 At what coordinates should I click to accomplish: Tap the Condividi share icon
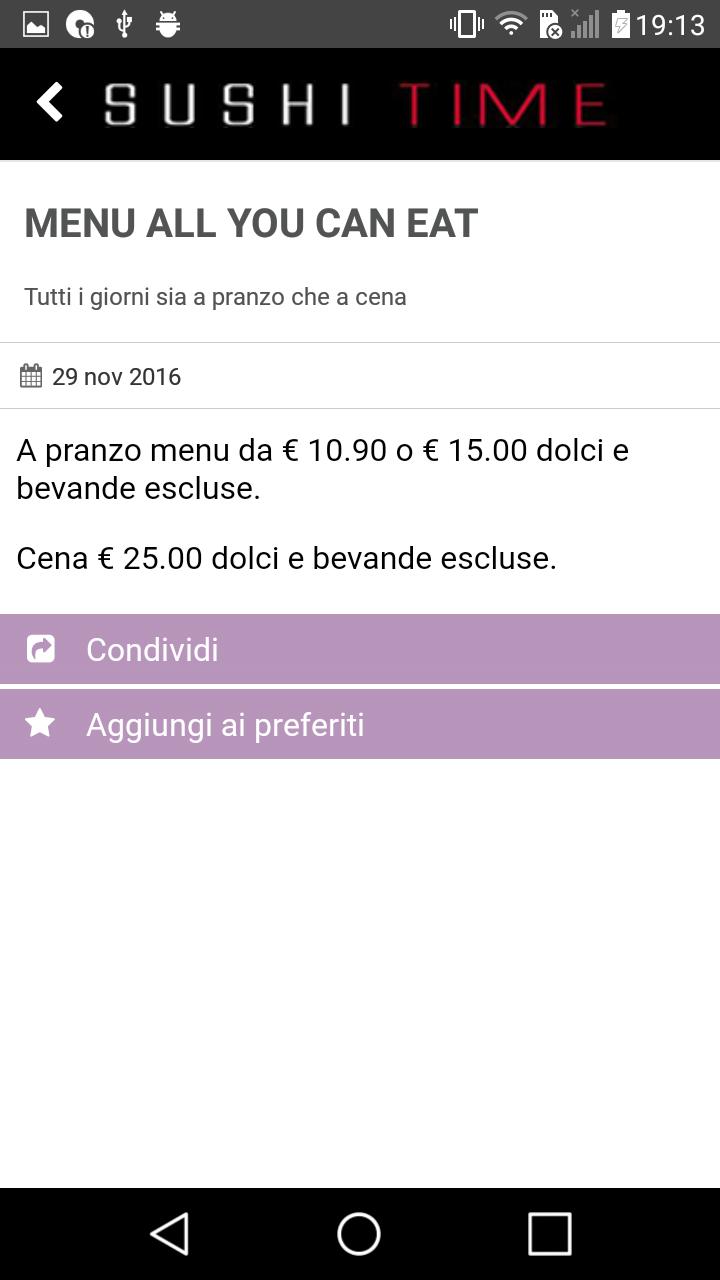click(40, 649)
